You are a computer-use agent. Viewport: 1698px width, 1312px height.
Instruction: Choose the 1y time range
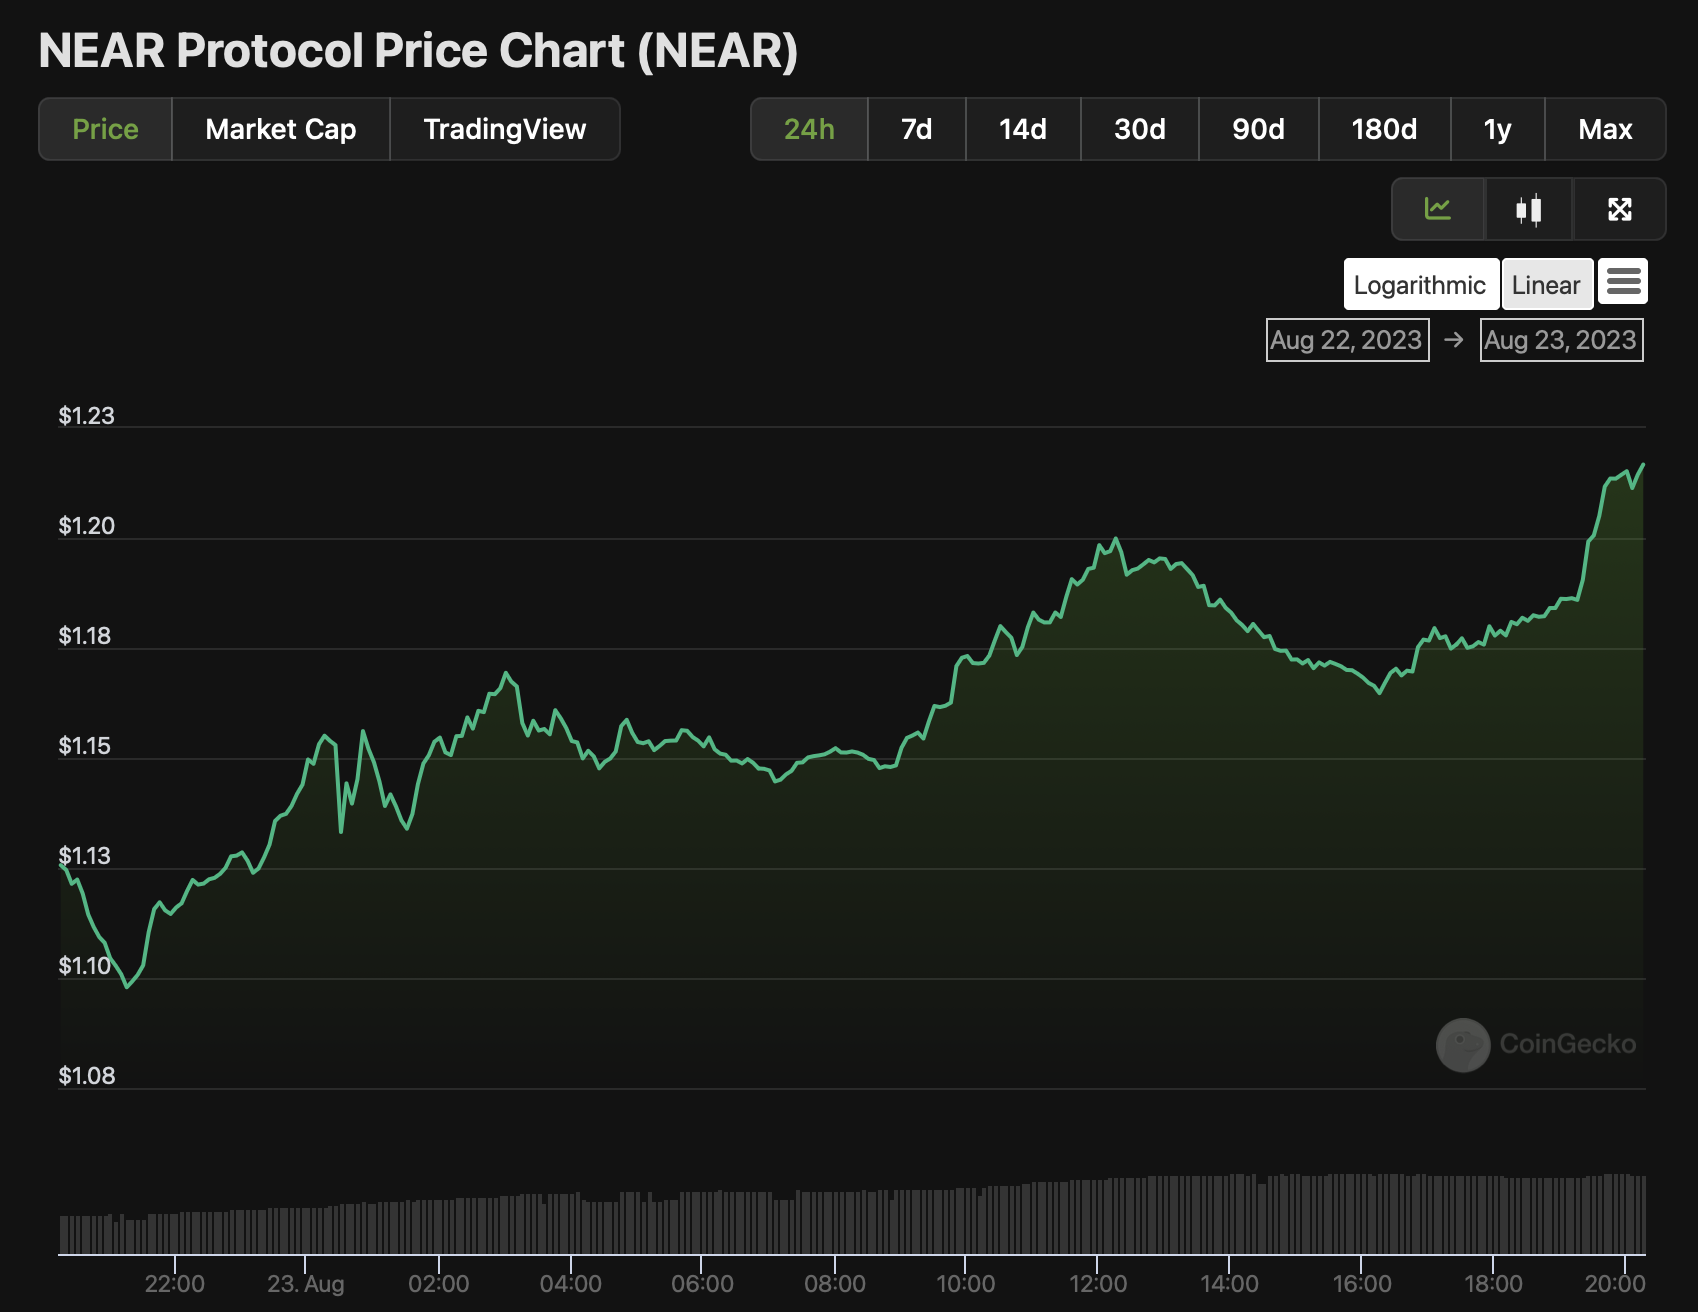[x=1498, y=129]
